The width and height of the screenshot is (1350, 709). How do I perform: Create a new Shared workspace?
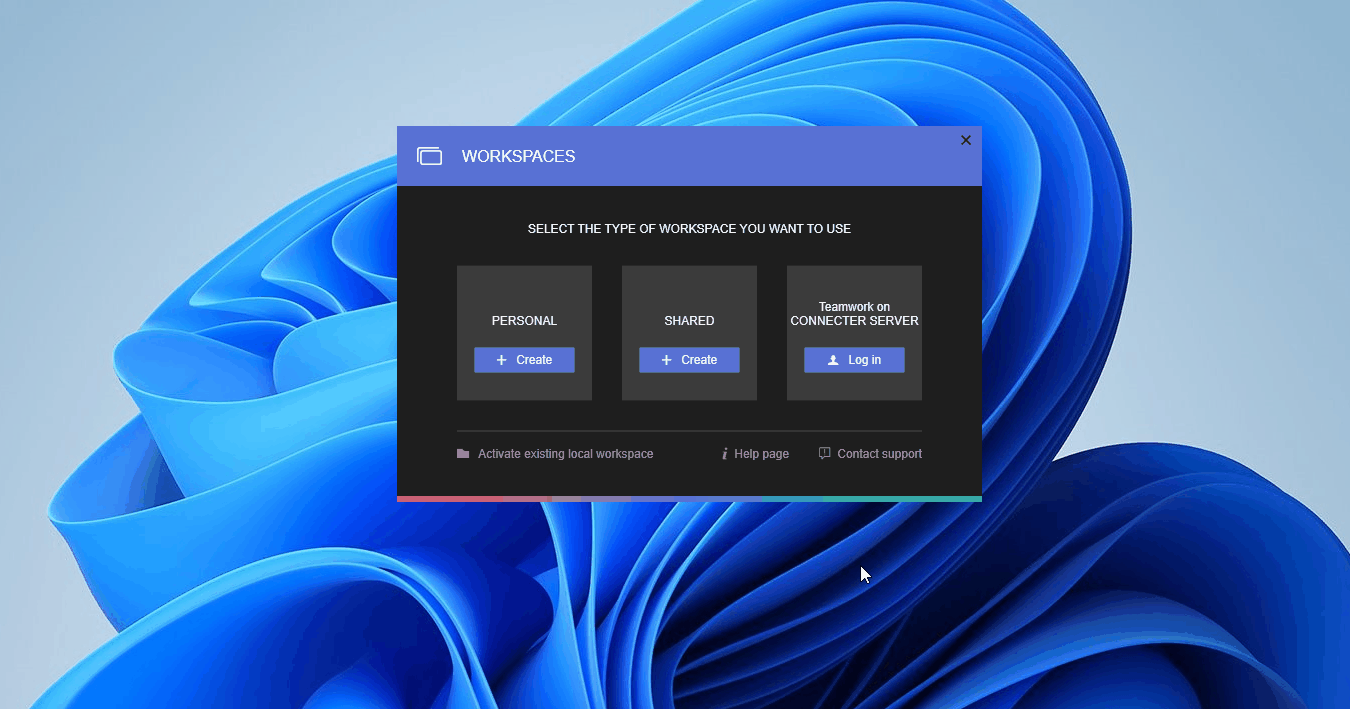(x=689, y=359)
